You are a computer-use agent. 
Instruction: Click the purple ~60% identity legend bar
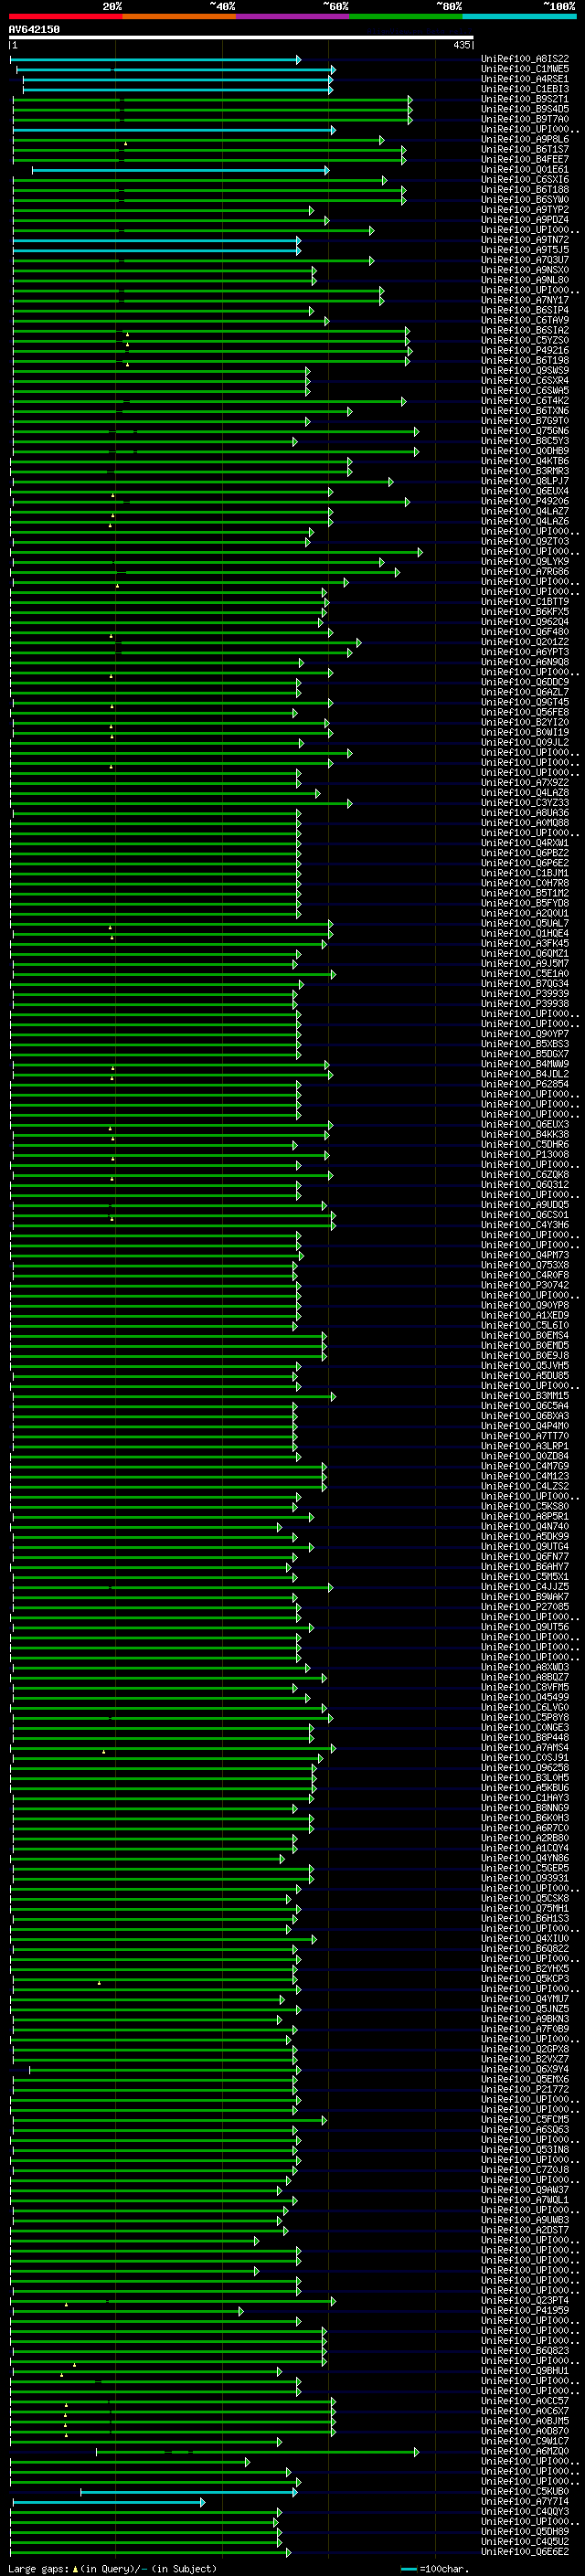pyautogui.click(x=293, y=17)
